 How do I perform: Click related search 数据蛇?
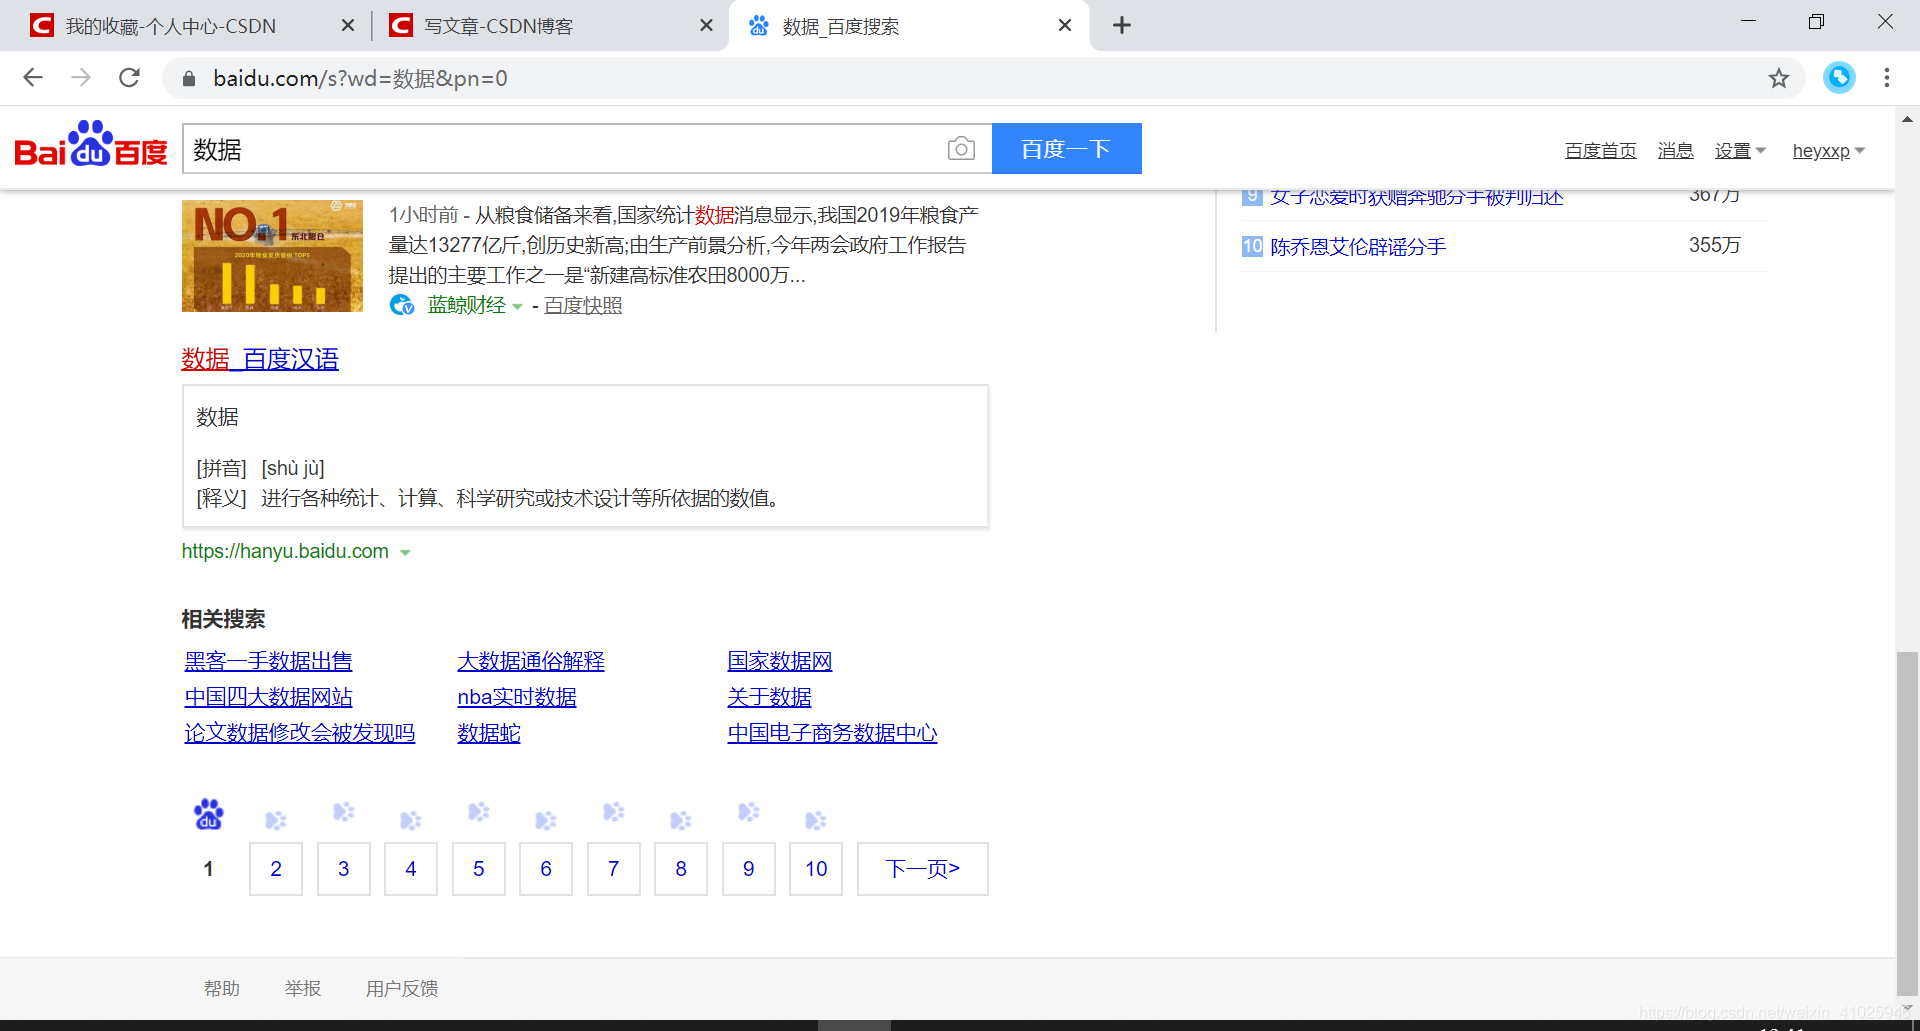[489, 733]
